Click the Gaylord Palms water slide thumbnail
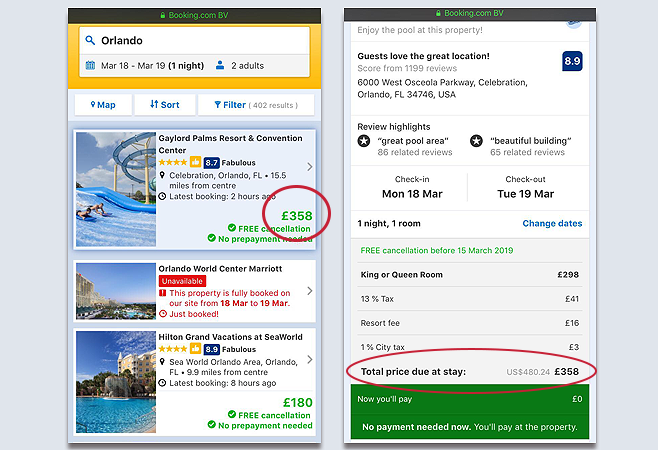The width and height of the screenshot is (658, 450). pos(116,189)
